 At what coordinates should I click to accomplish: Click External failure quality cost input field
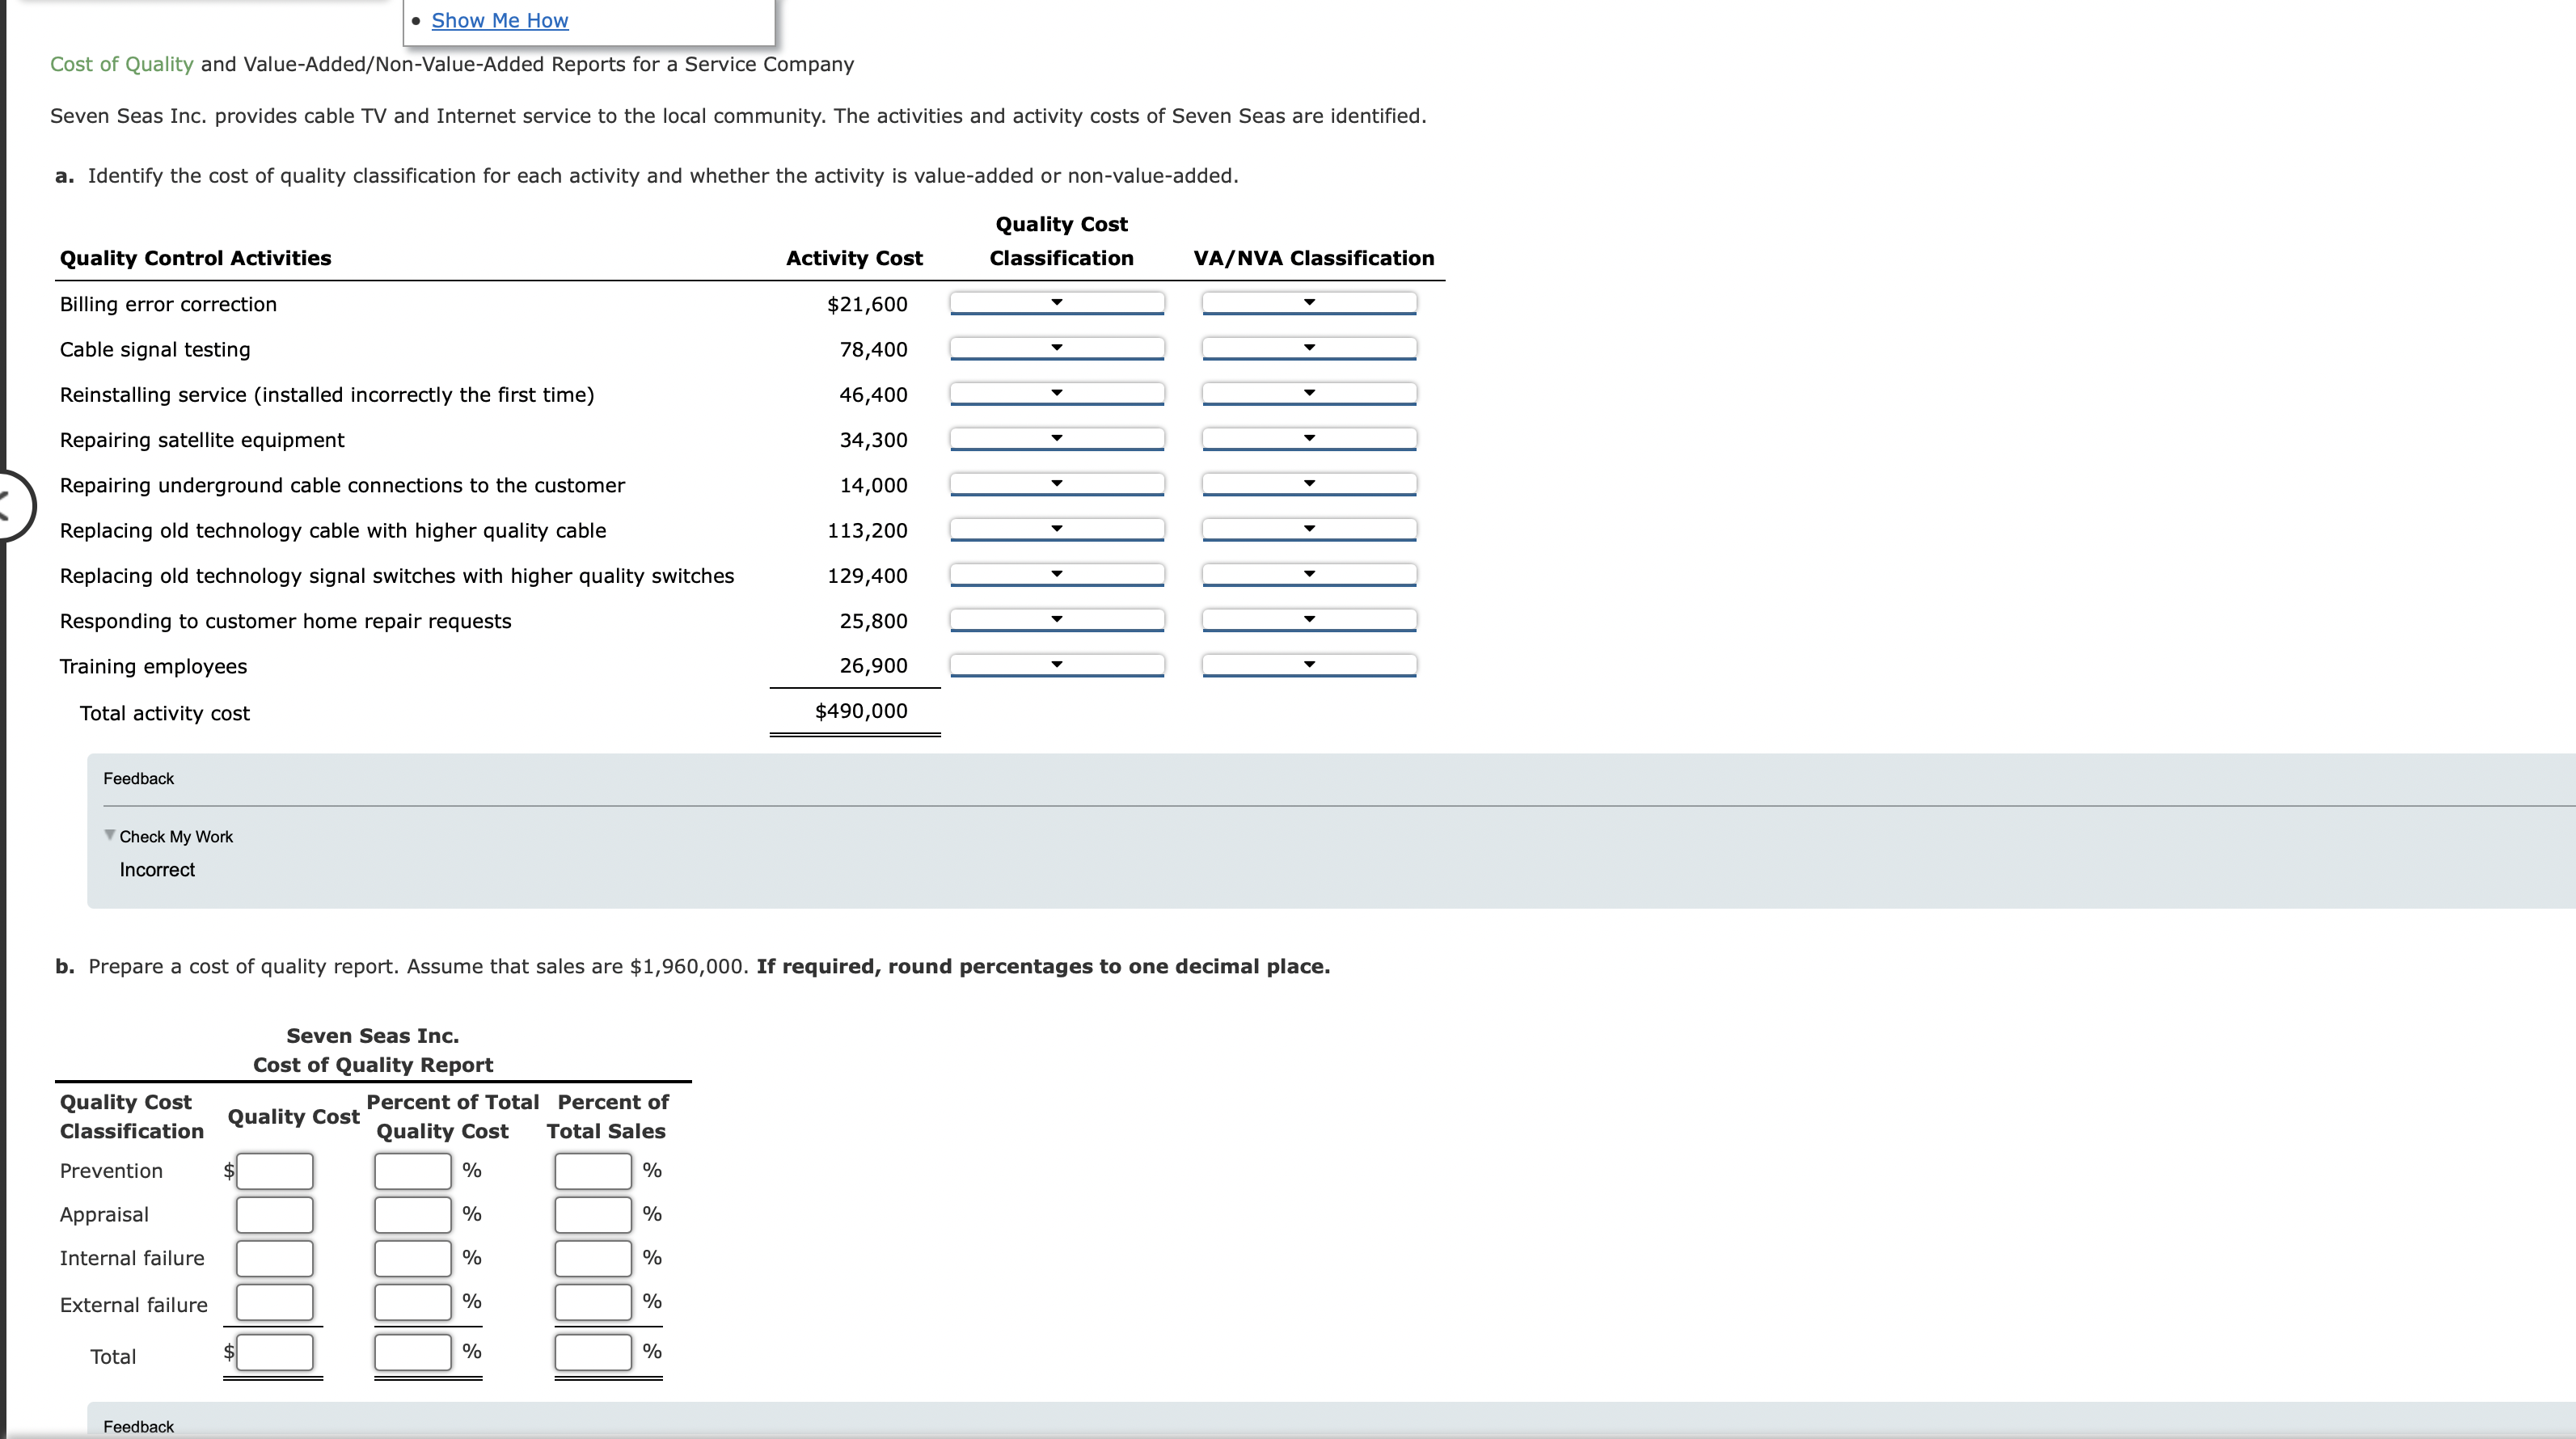click(x=274, y=1302)
